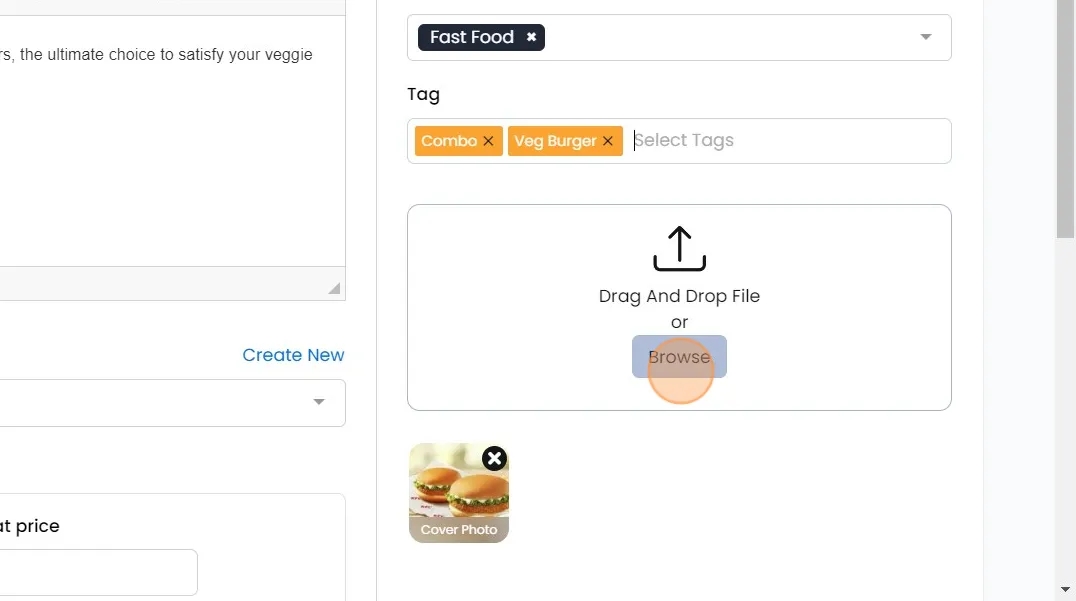
Task: Click the Veg Burger tag label
Action: click(x=555, y=141)
